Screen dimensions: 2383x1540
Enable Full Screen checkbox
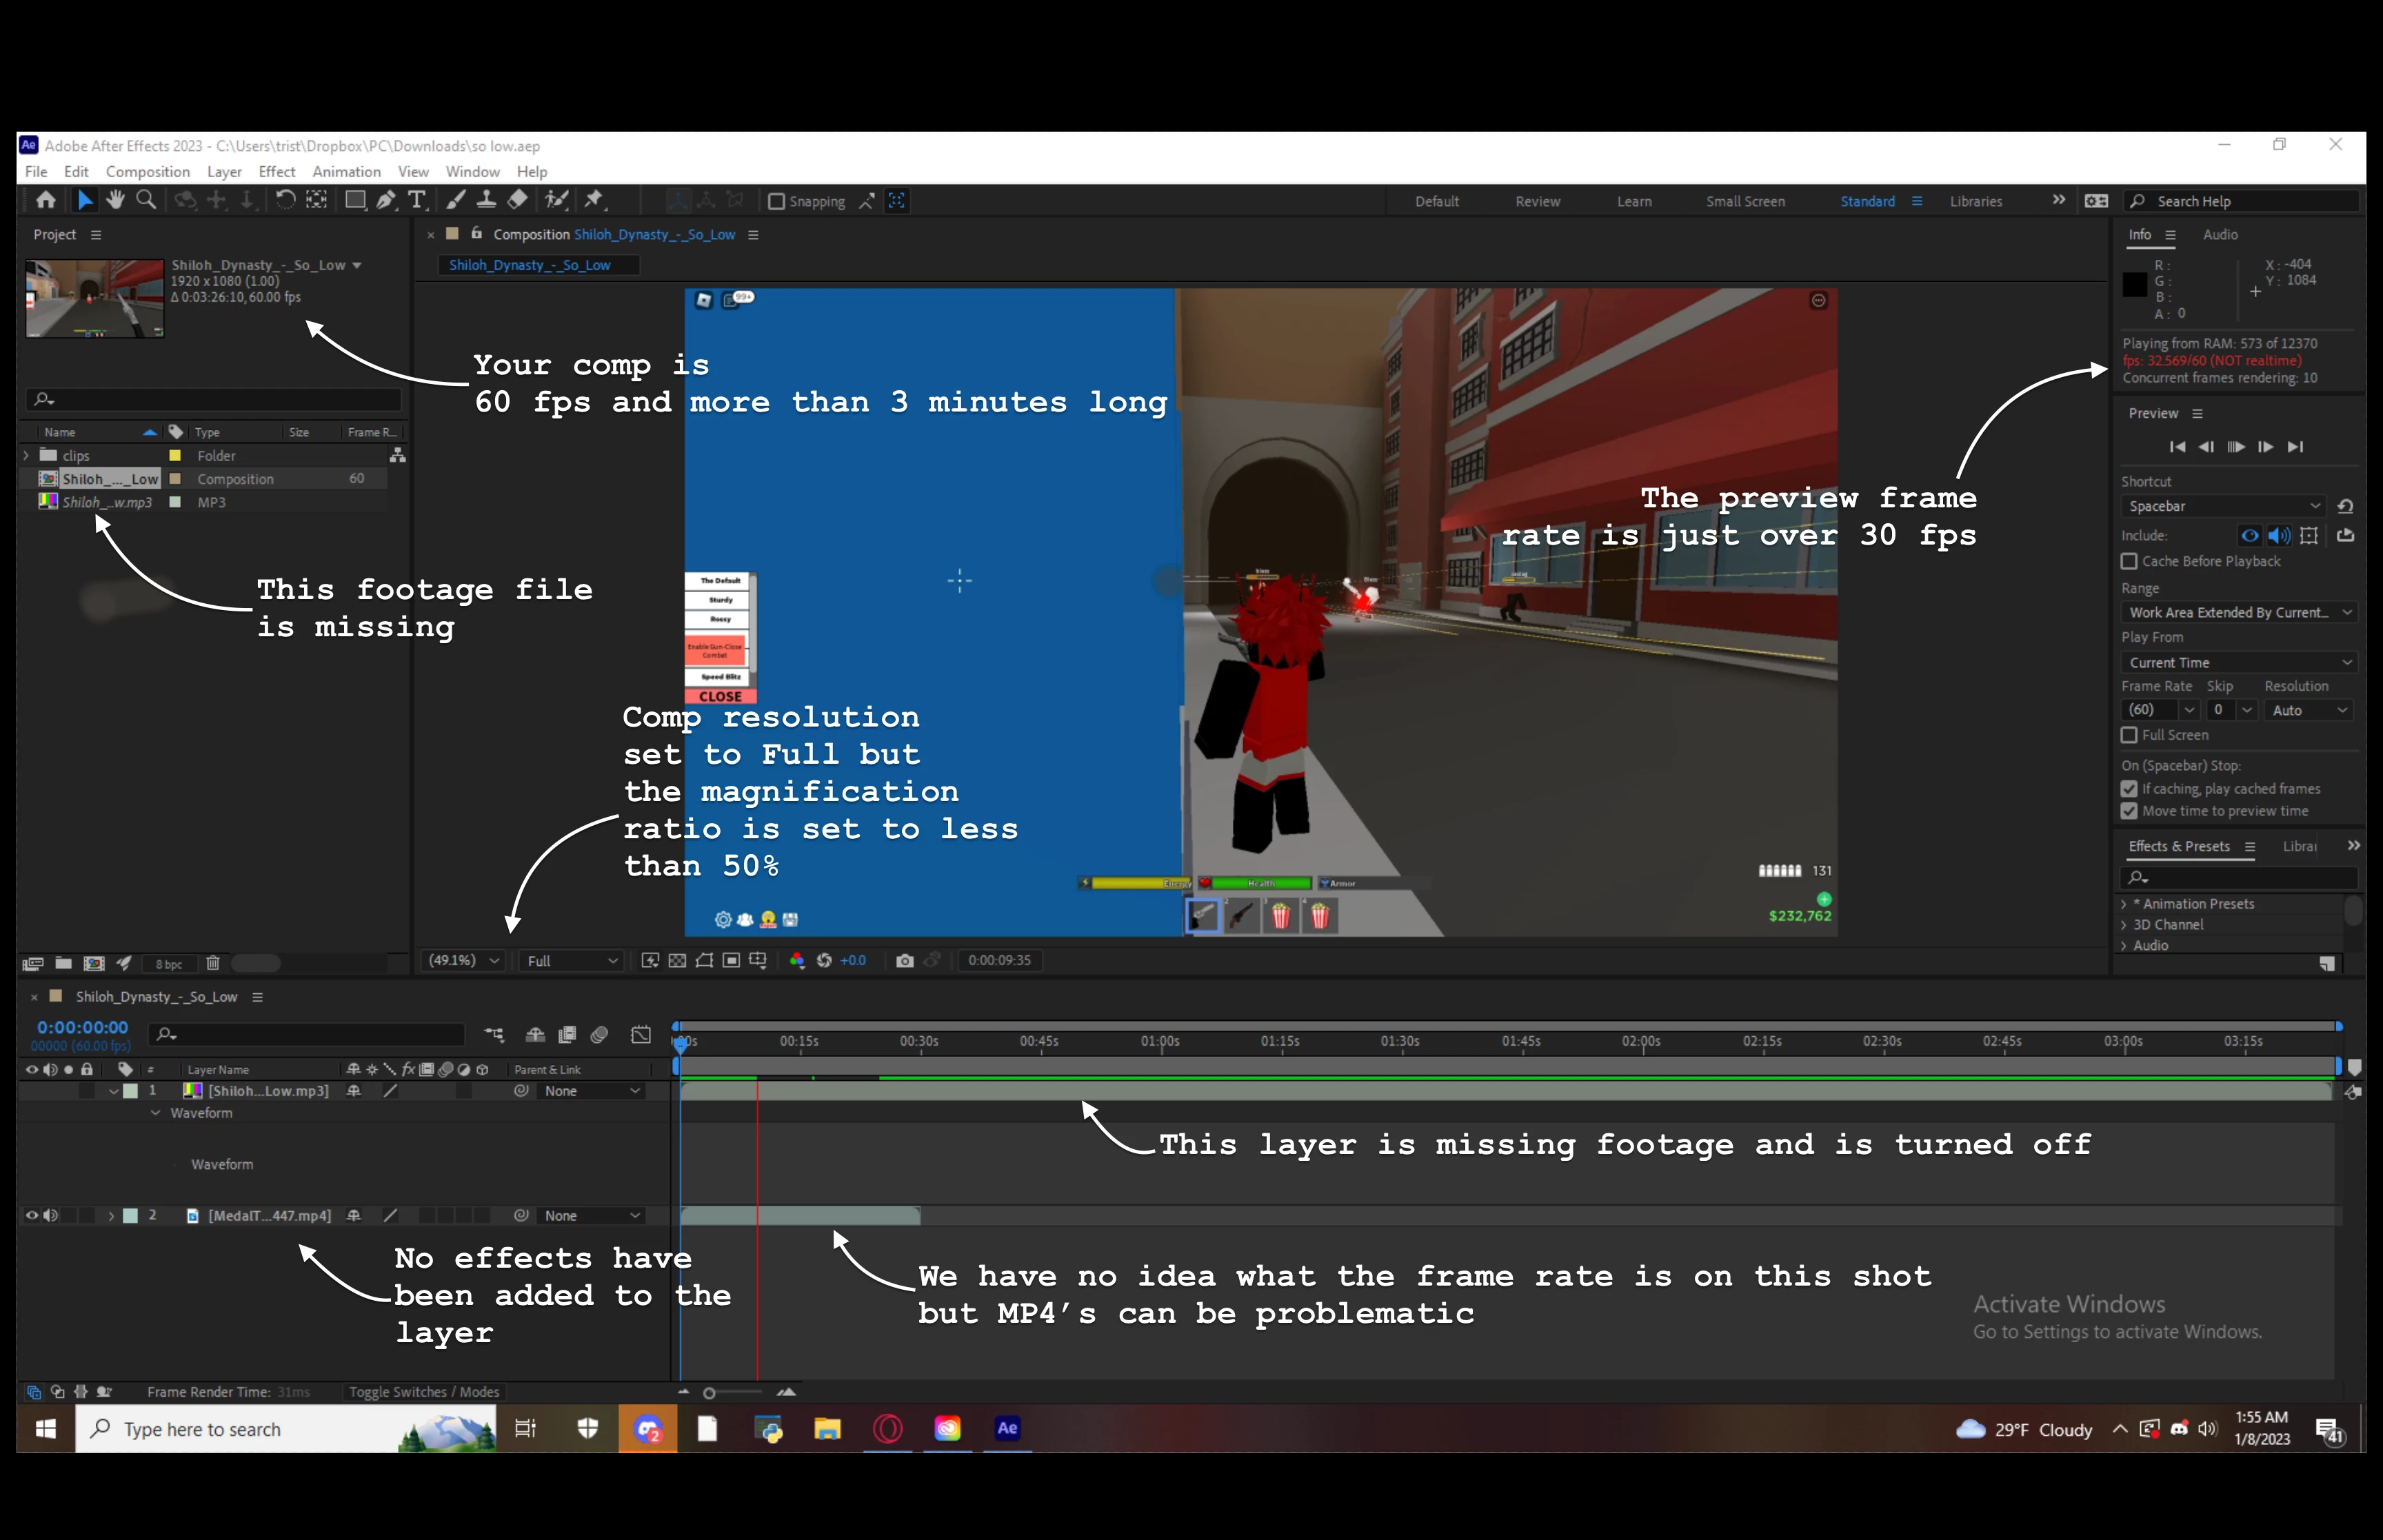click(x=2129, y=735)
